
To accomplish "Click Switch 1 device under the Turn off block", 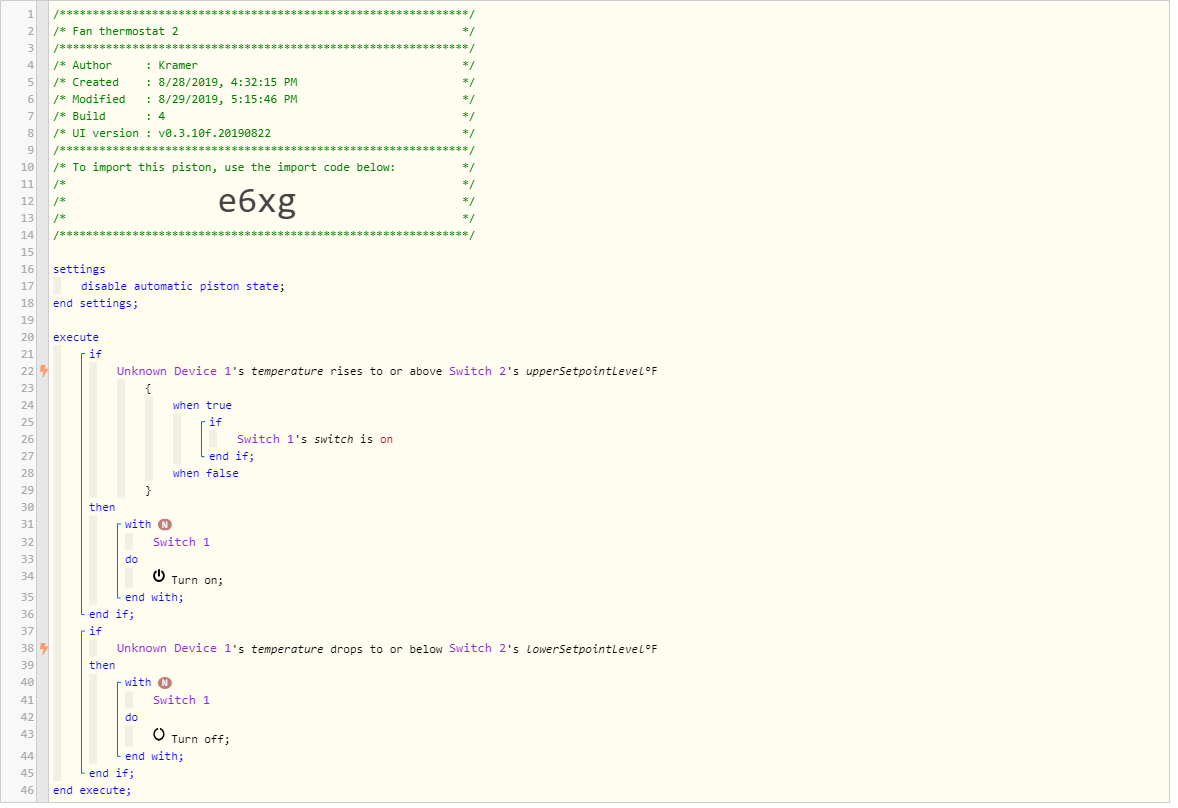I will (181, 700).
